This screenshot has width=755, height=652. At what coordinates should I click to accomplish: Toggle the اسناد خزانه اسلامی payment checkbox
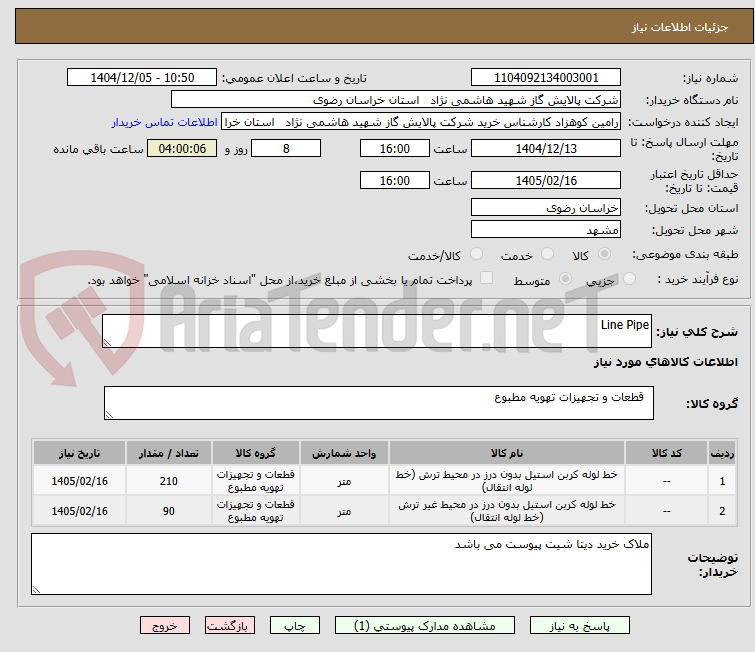pyautogui.click(x=487, y=278)
